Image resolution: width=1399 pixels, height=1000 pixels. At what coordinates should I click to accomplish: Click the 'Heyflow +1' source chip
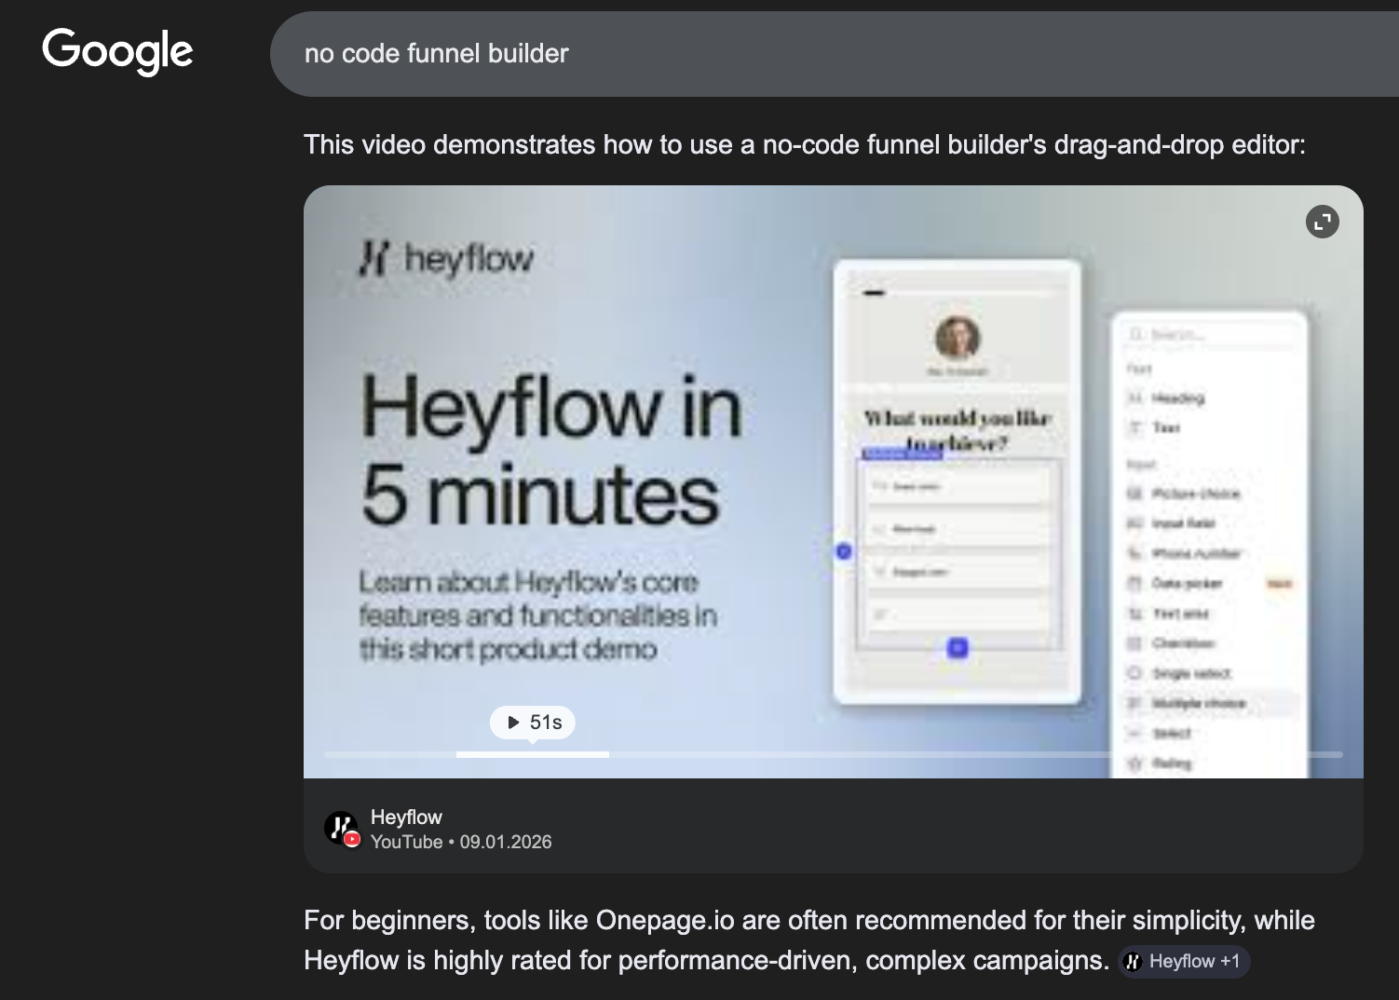pos(1184,961)
